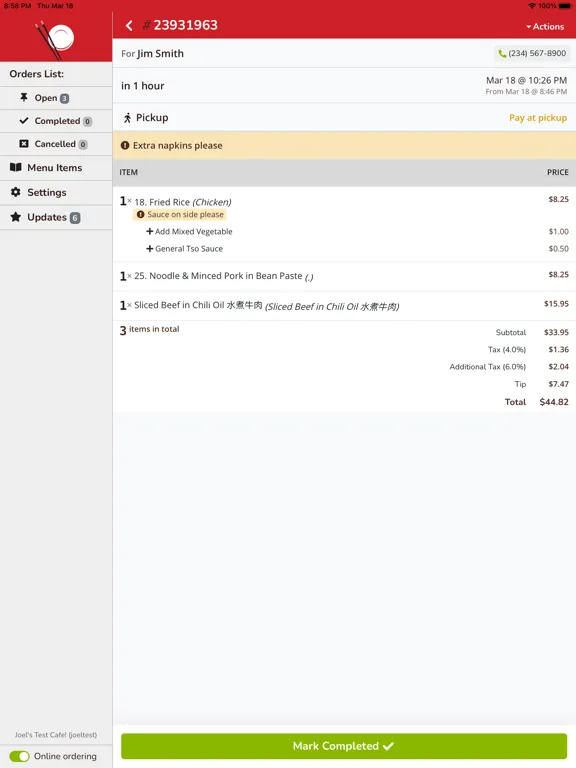Click 'From Mar 18 @ 8:46 PM' text

pos(526,92)
